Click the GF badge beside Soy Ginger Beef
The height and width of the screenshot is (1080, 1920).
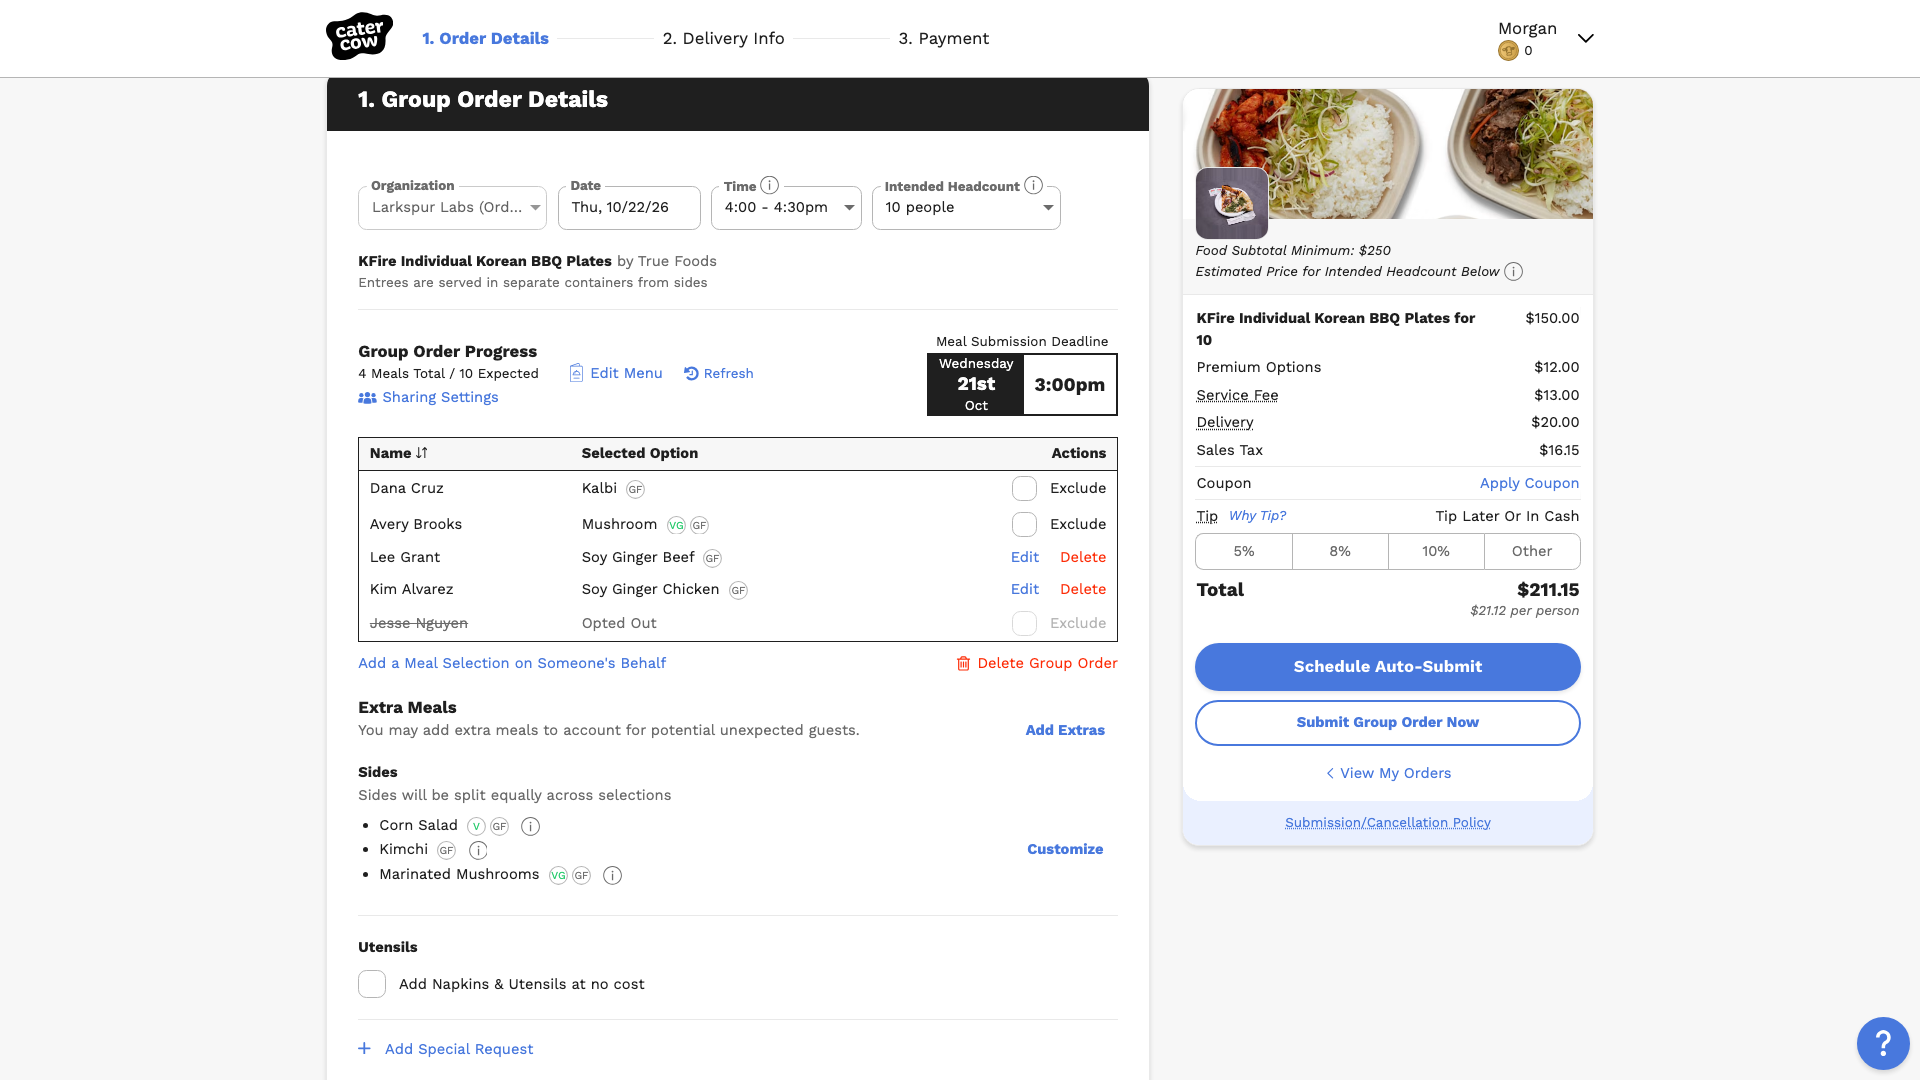pyautogui.click(x=712, y=558)
